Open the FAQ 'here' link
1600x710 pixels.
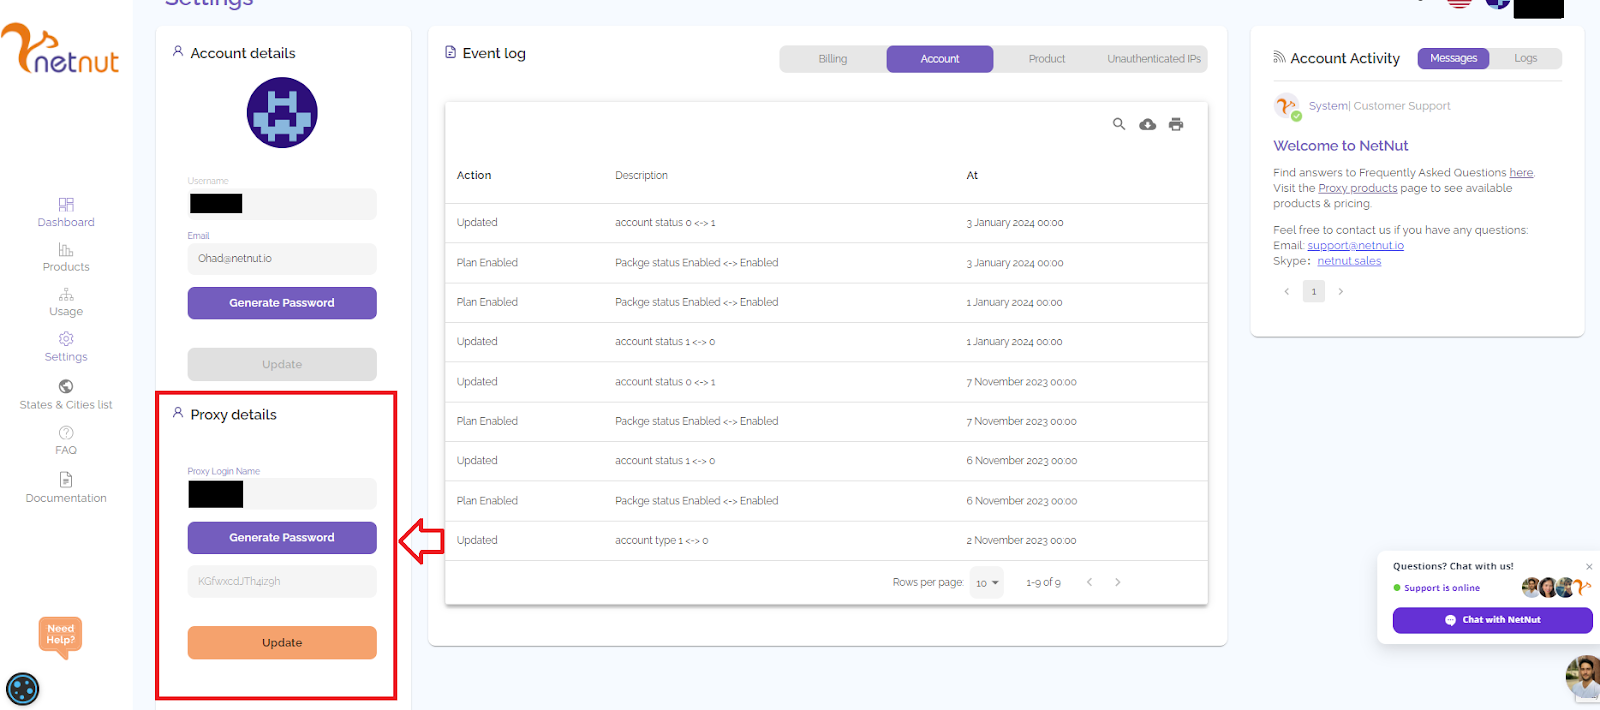[1521, 173]
